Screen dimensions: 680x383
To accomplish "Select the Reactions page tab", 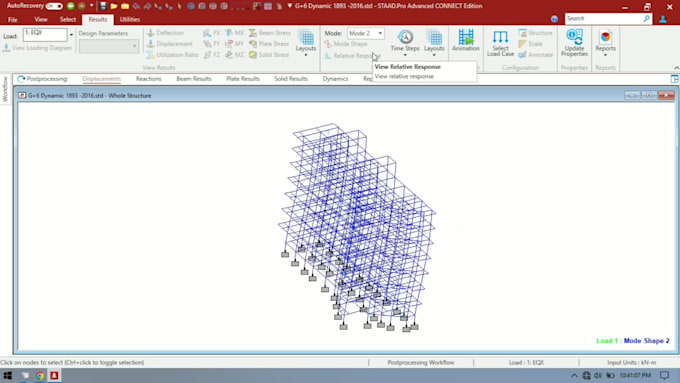I will [148, 79].
